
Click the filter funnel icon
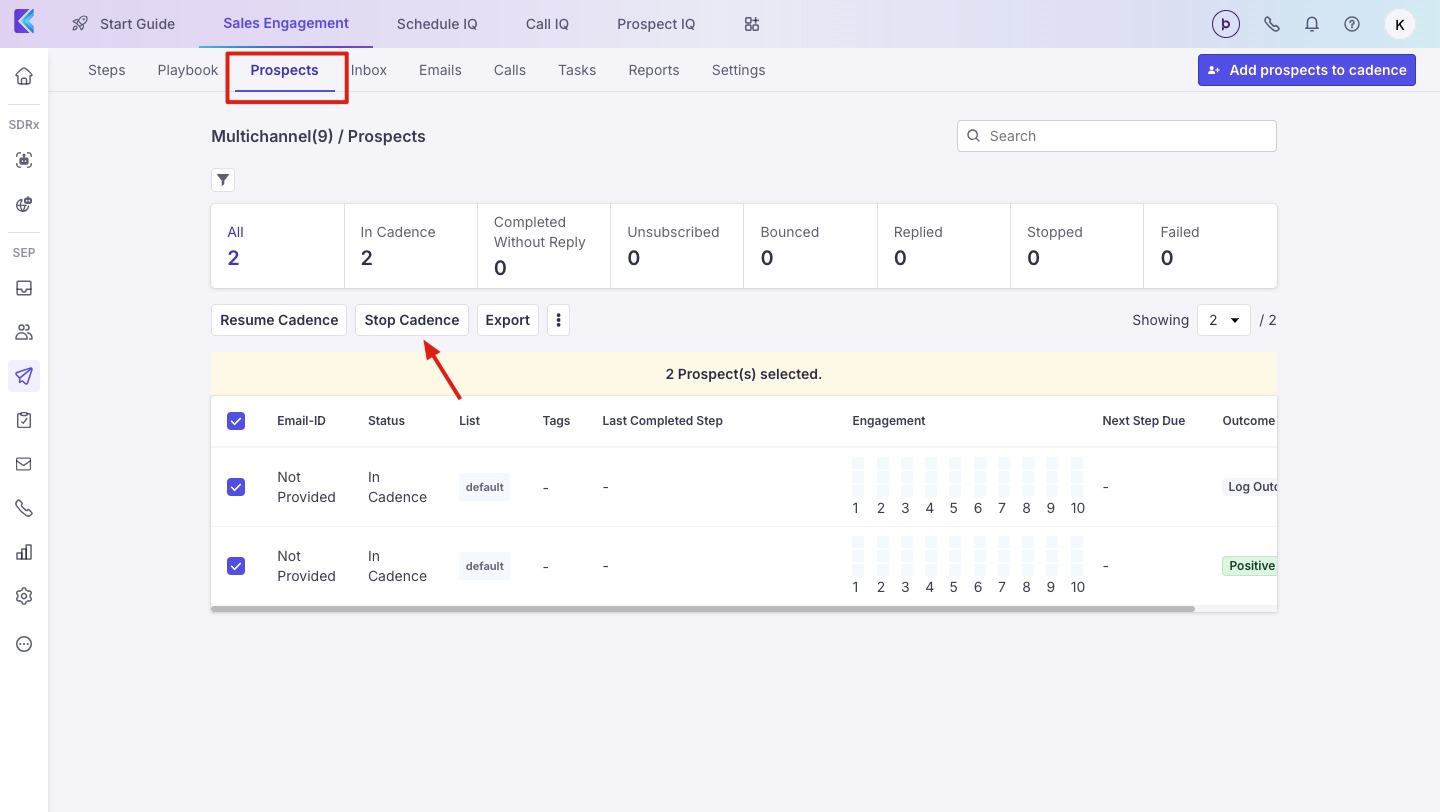[223, 180]
